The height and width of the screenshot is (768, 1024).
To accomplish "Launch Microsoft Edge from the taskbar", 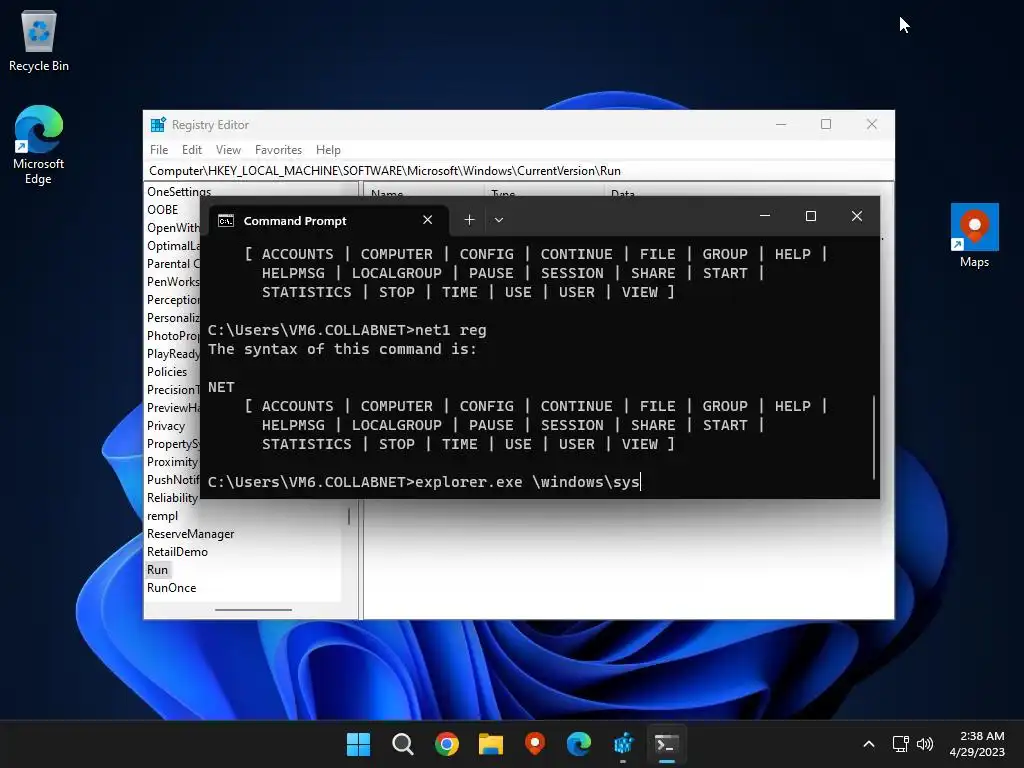I will [579, 744].
